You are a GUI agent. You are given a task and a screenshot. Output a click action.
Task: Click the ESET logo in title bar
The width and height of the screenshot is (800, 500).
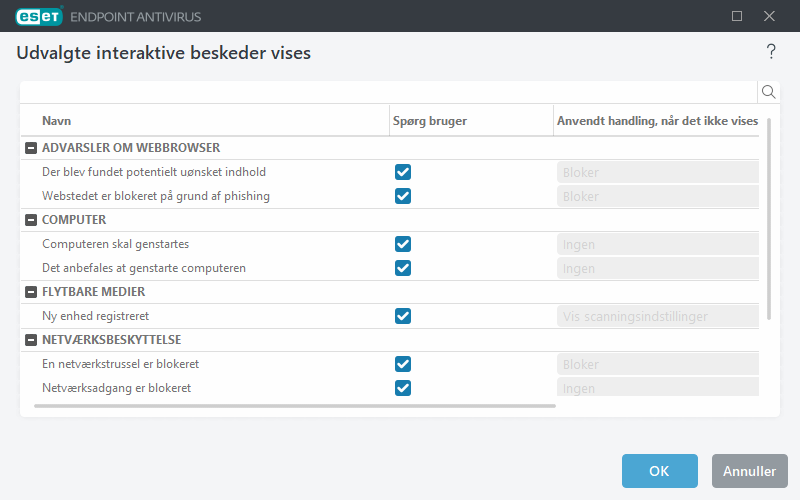[x=39, y=16]
